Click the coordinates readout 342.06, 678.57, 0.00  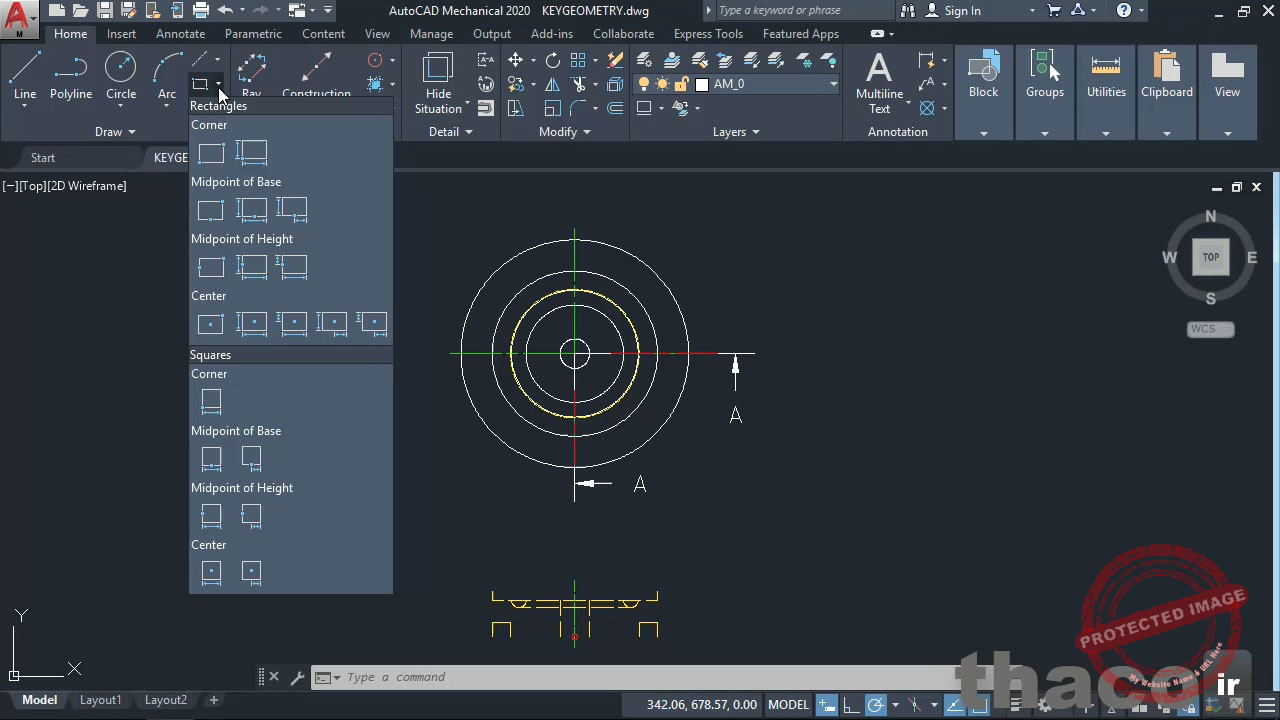(x=701, y=705)
